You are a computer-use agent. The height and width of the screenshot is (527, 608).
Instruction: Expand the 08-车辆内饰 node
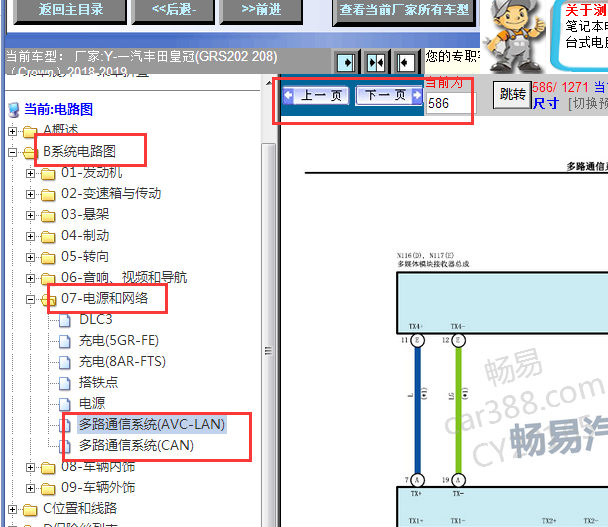(30, 468)
